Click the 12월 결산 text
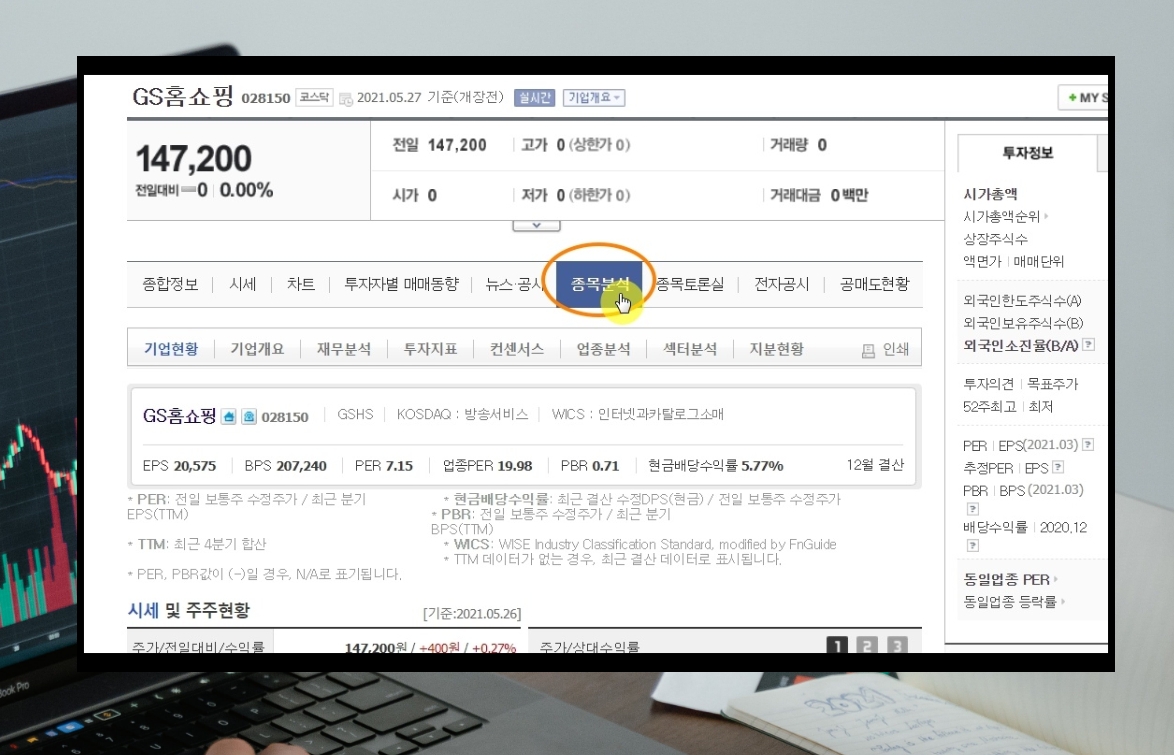 click(x=875, y=465)
